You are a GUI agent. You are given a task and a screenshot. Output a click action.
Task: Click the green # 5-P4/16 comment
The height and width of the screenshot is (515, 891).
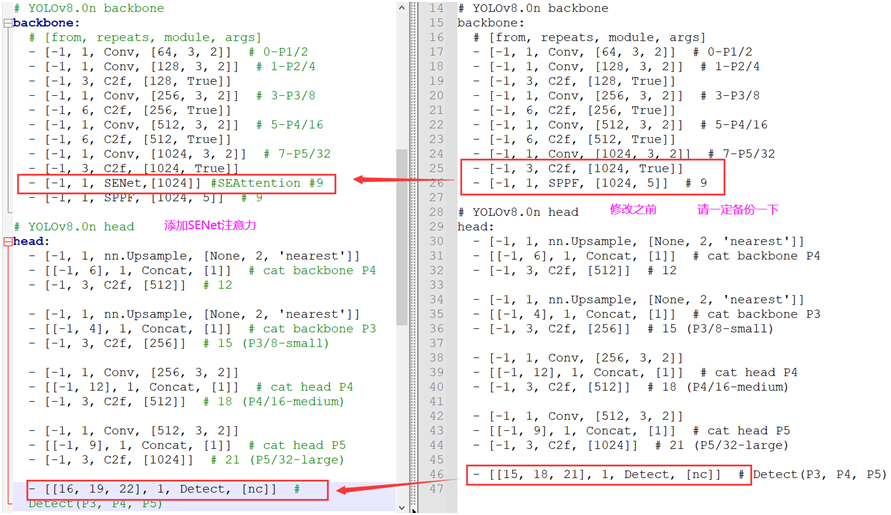coord(289,124)
